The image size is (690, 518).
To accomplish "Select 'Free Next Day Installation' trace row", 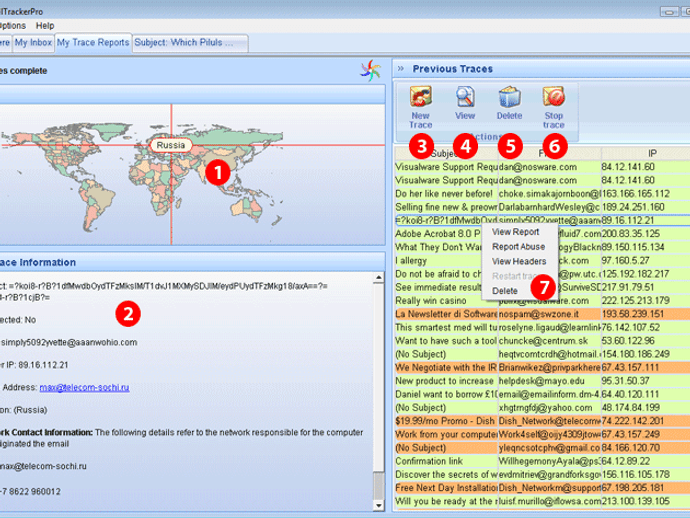I will tap(543, 488).
